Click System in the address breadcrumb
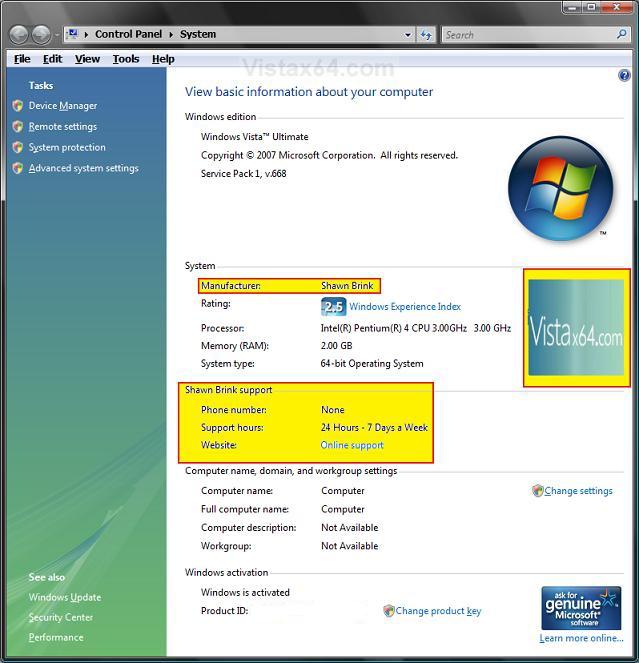639x663 pixels. click(x=198, y=34)
